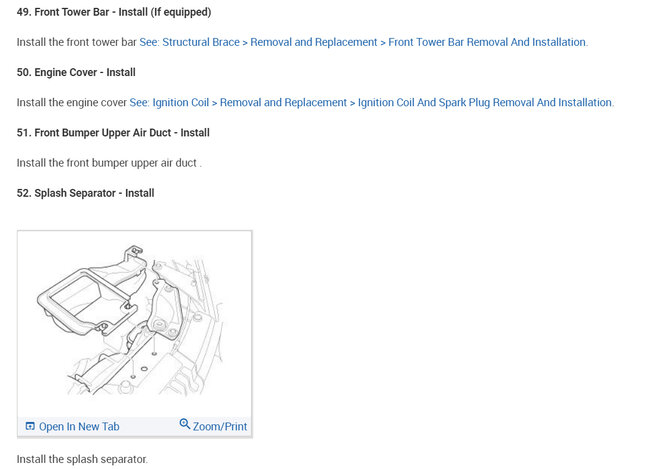Click "See:" before Ignition Coil
Screen dimensions: 650x469
139,102
